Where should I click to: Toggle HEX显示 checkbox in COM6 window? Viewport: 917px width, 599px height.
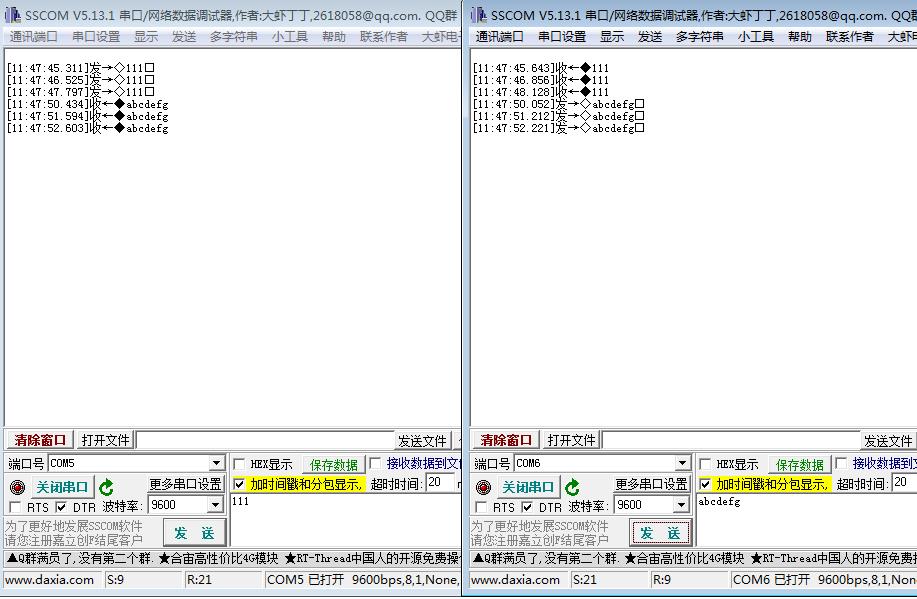point(705,464)
